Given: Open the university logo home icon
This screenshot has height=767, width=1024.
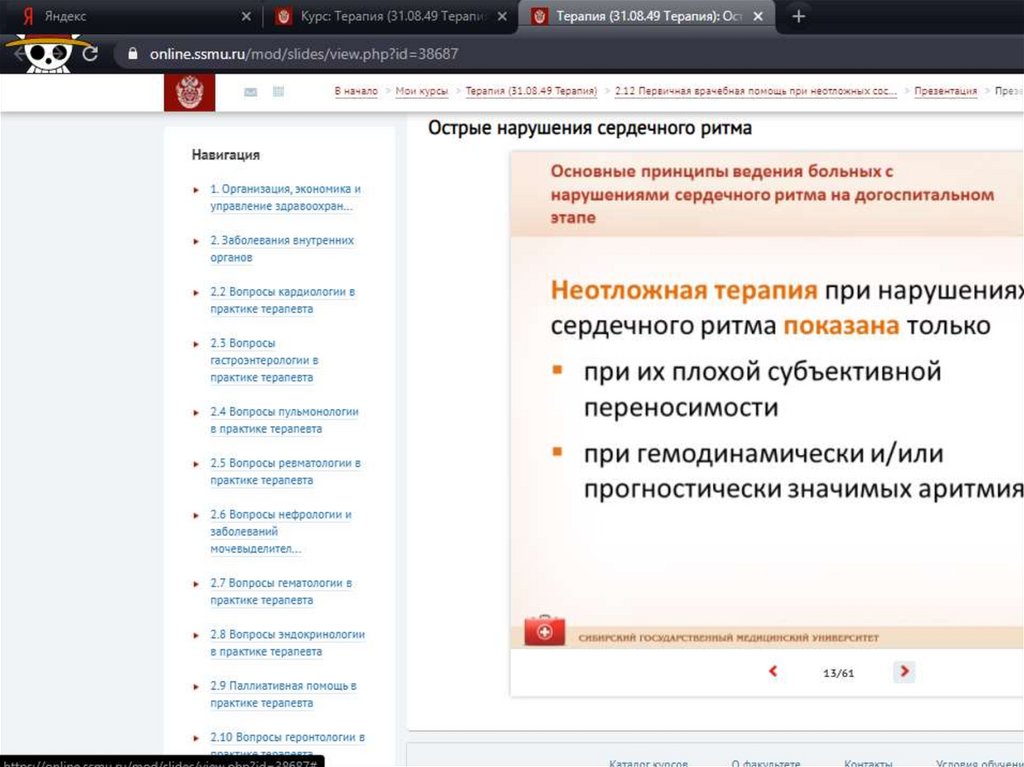Looking at the screenshot, I should point(189,92).
